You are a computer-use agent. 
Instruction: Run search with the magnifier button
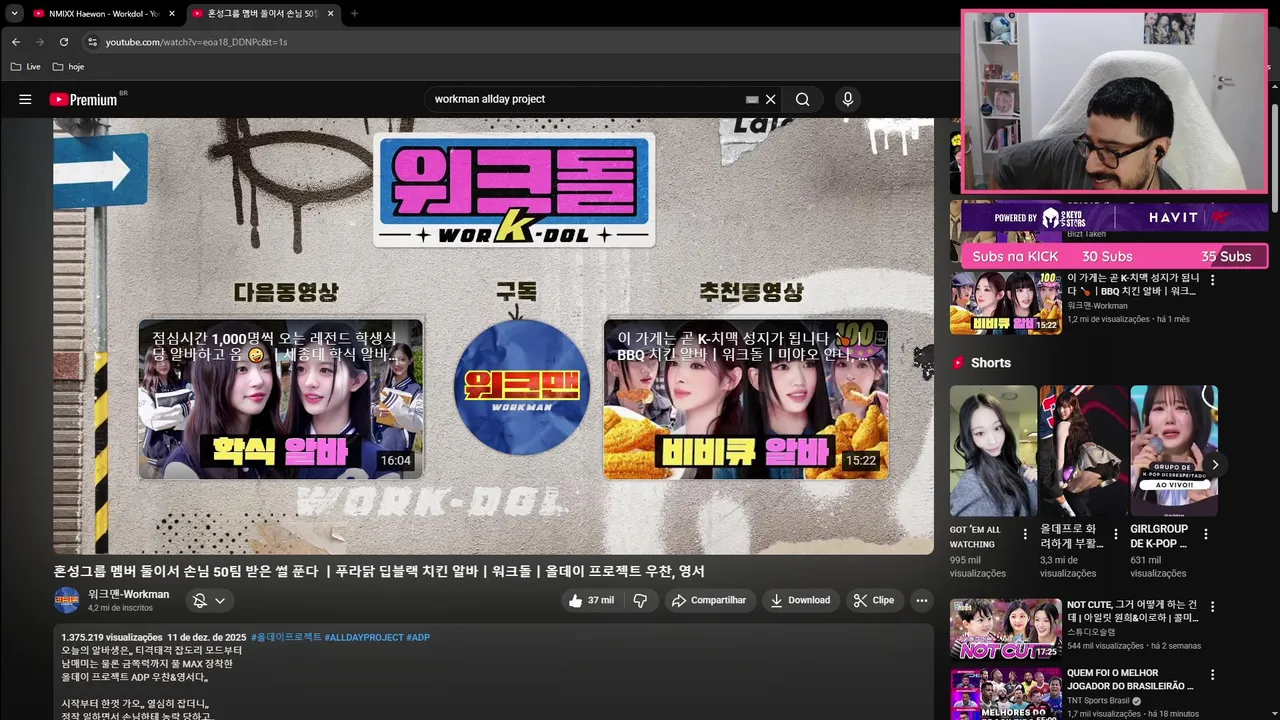click(x=802, y=99)
